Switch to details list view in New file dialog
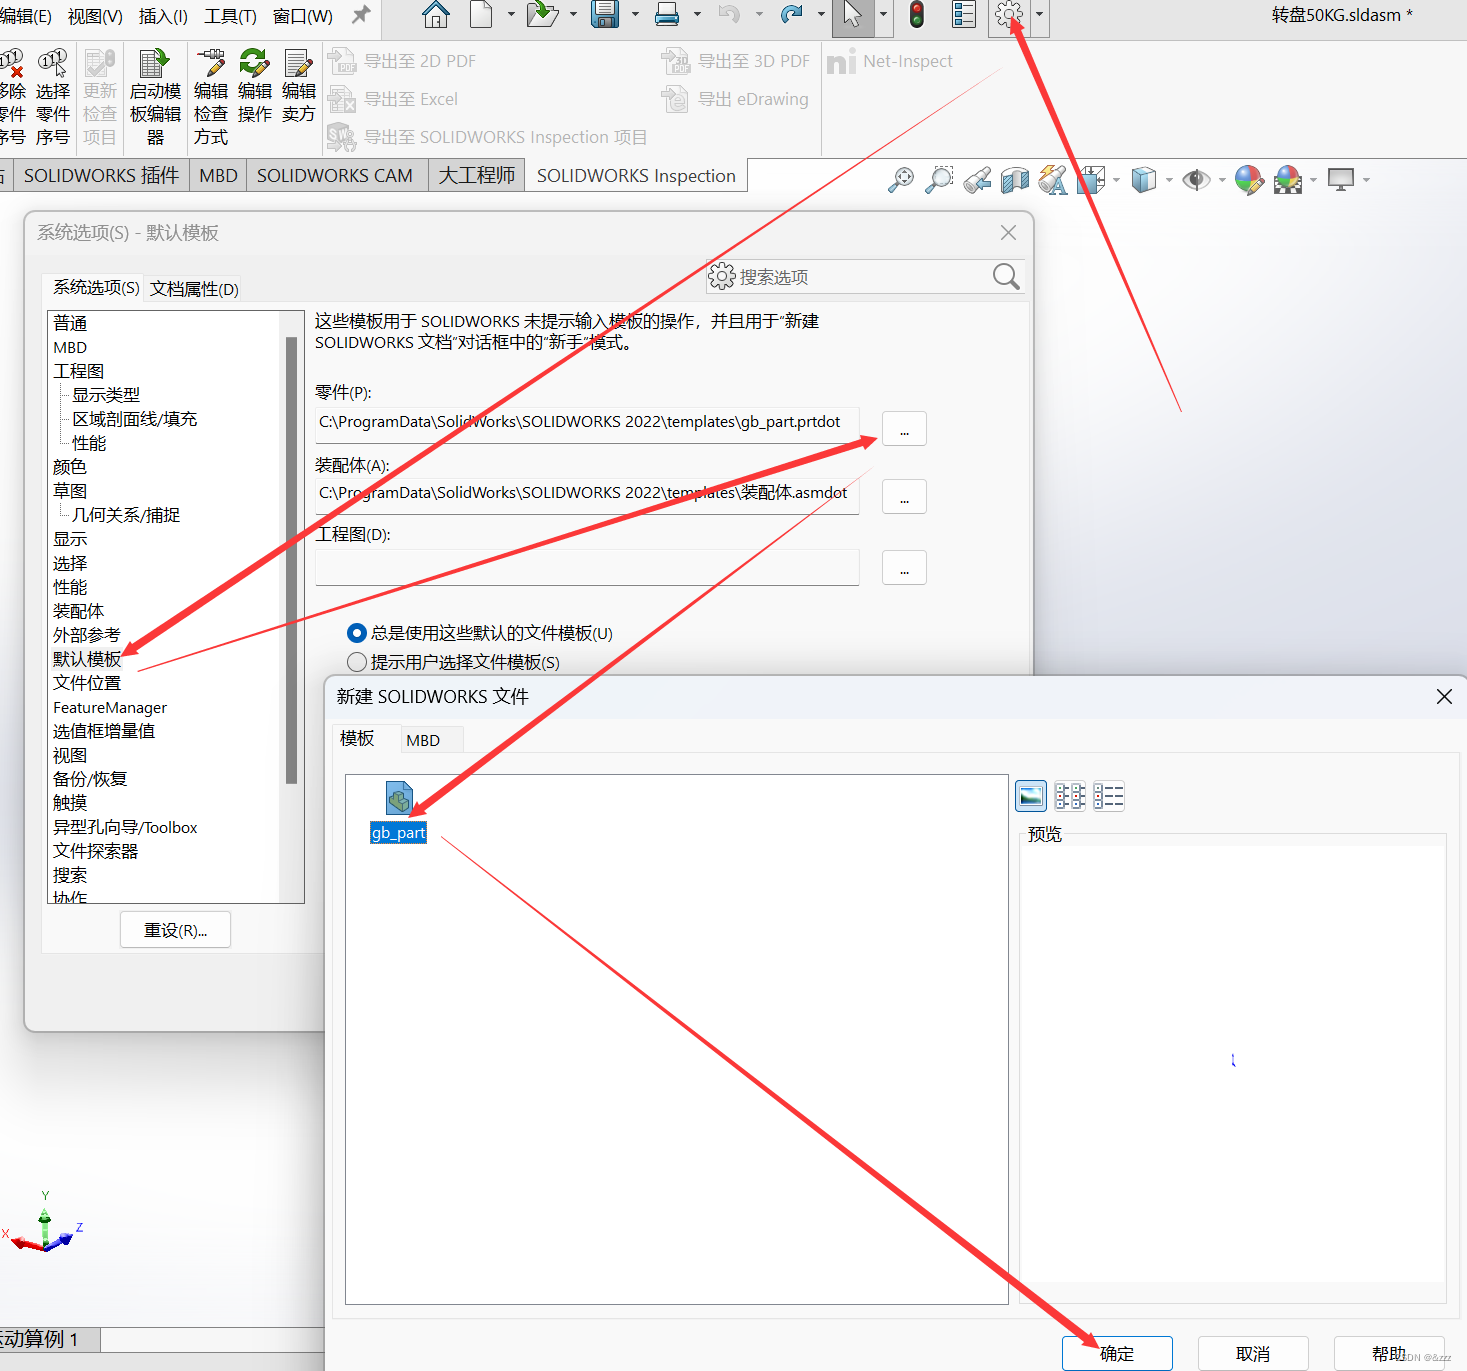 1109,796
